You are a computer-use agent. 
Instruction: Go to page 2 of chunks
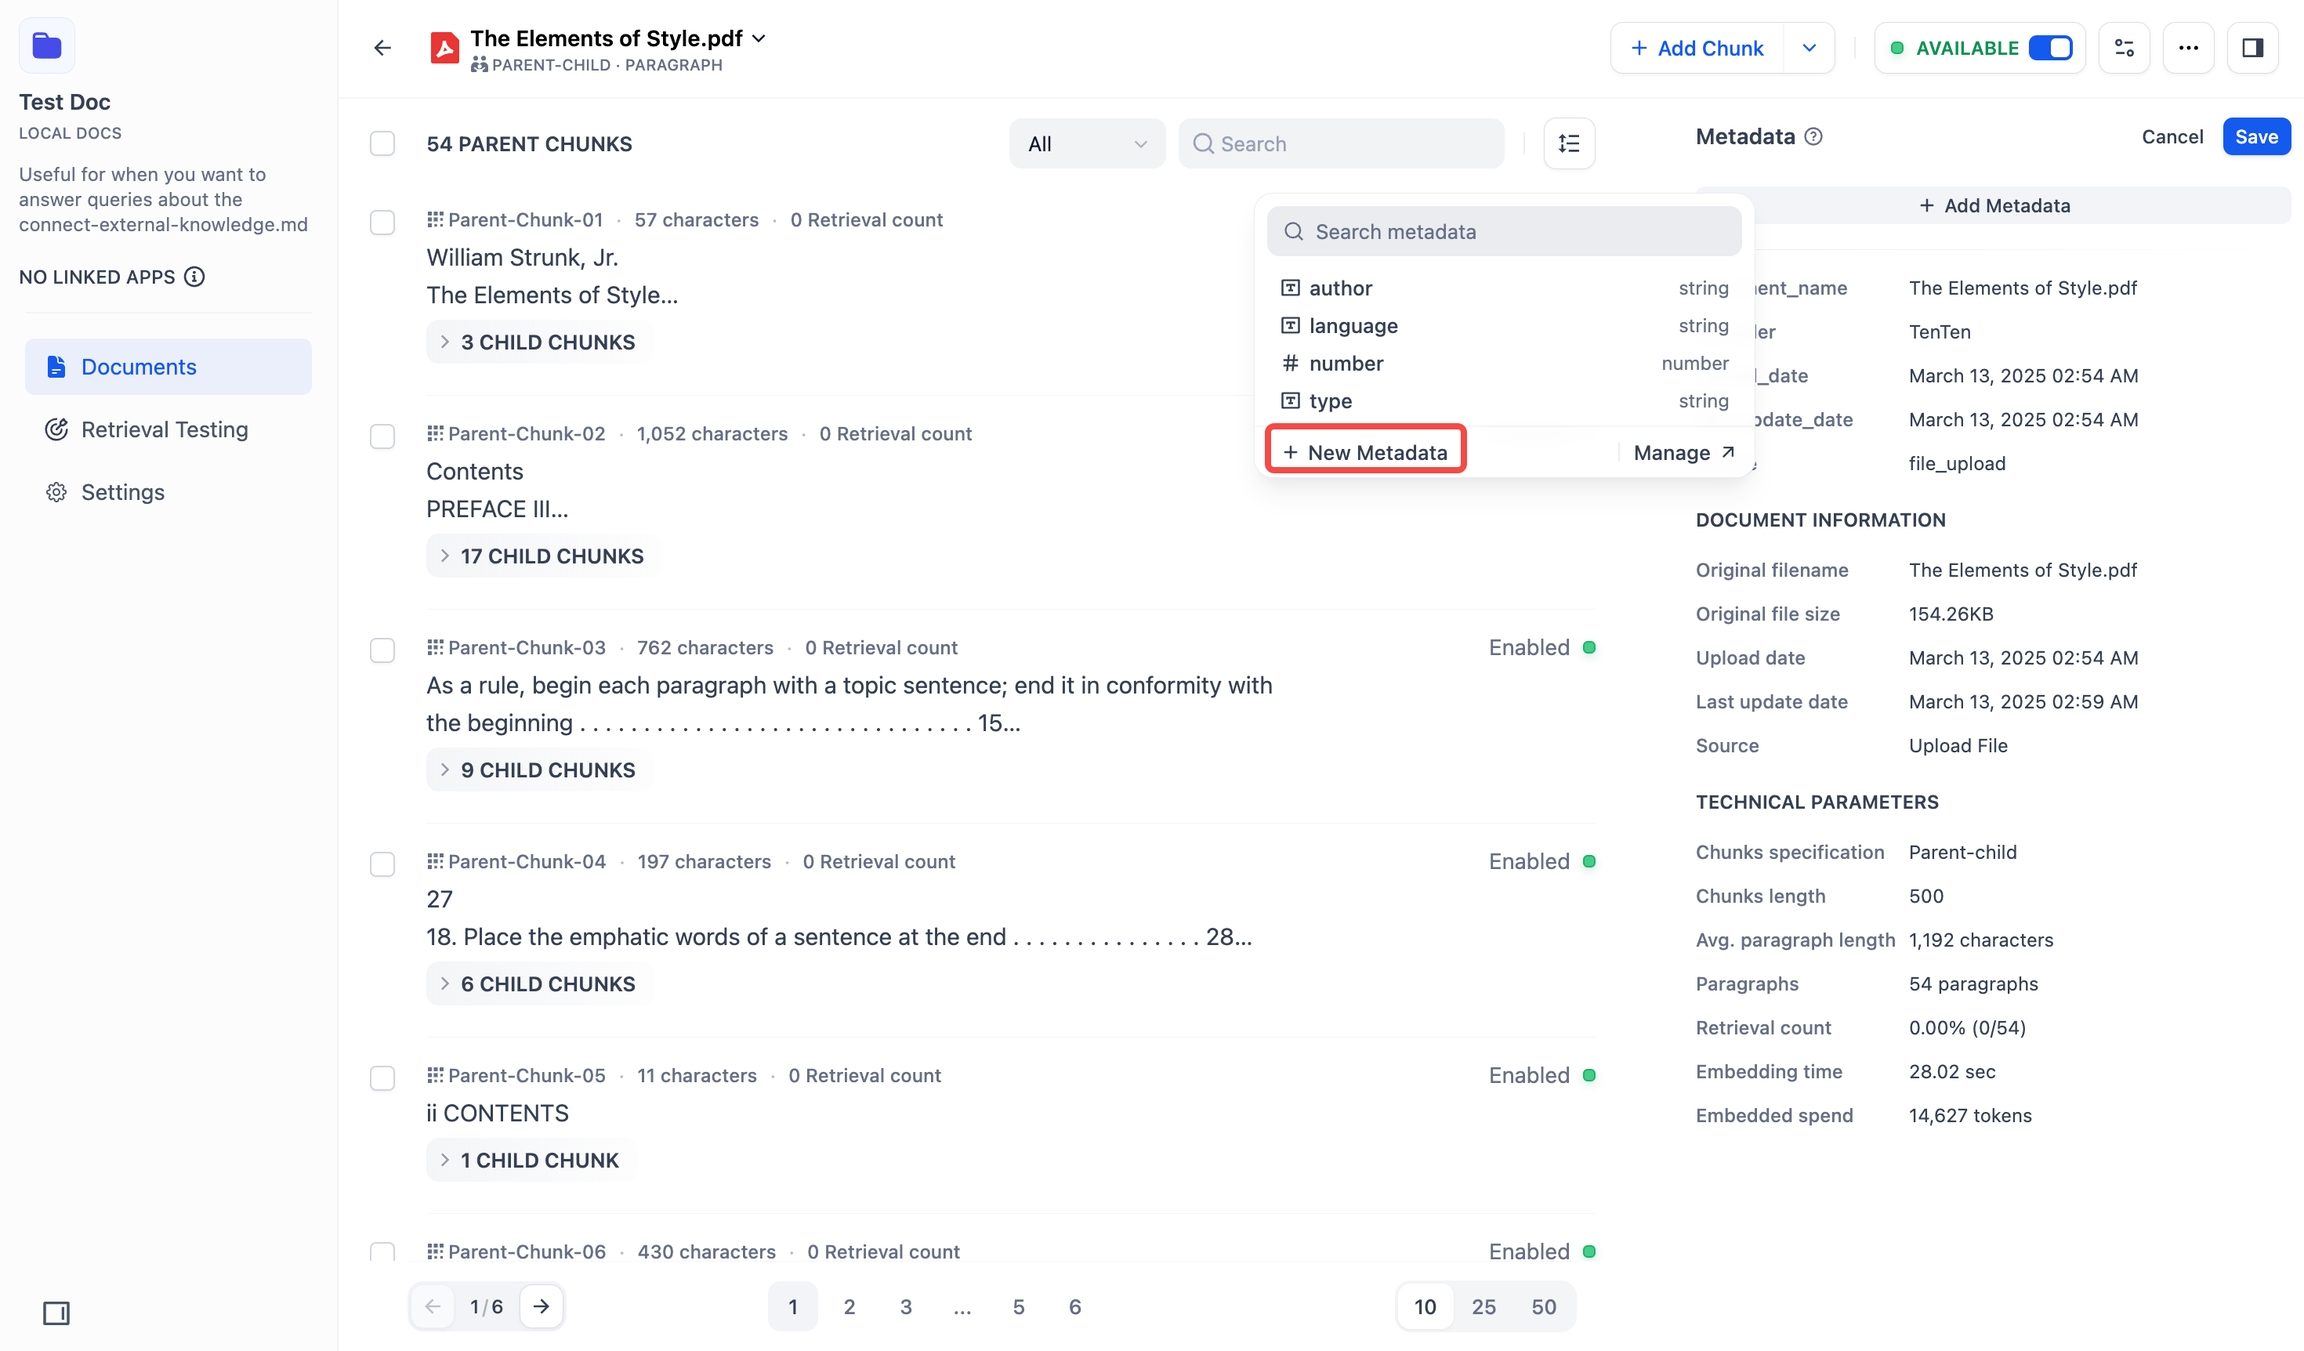point(849,1307)
